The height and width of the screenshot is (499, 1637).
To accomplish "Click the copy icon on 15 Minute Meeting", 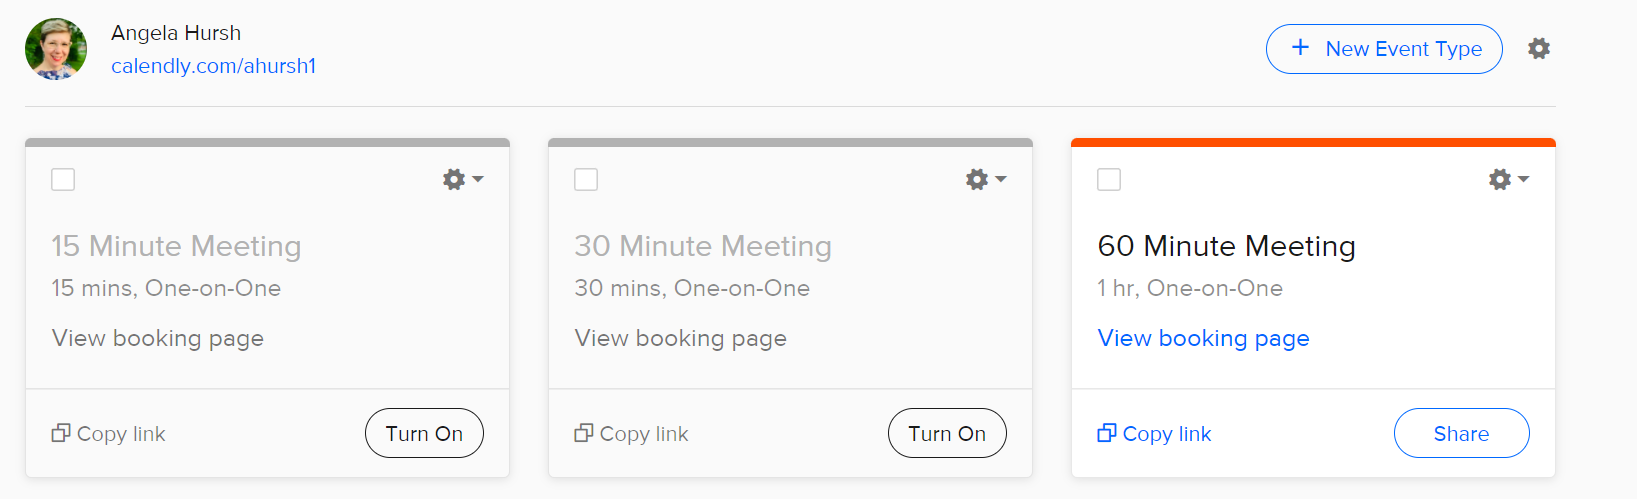I will [x=61, y=433].
